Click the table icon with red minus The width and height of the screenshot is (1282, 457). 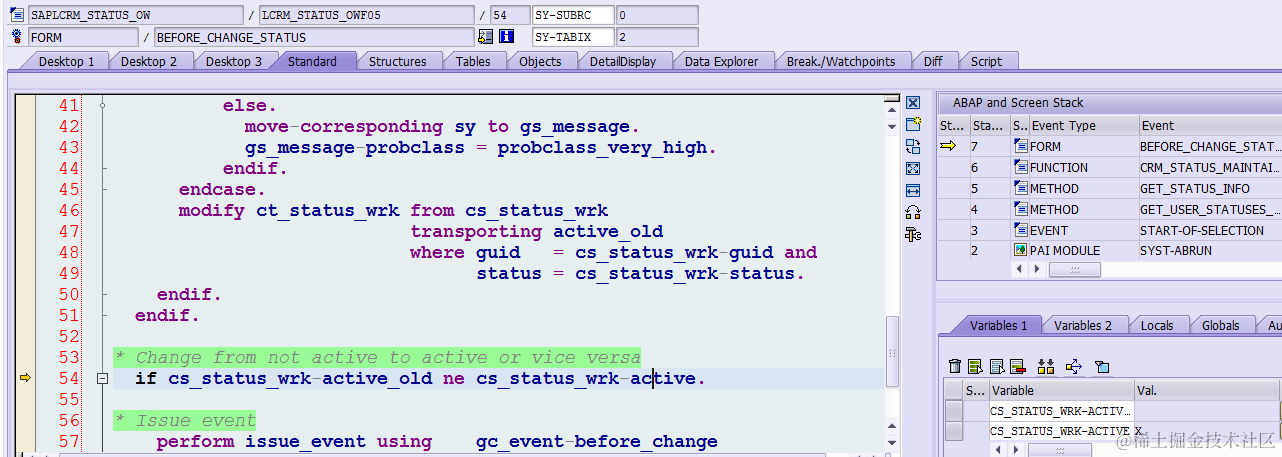[x=1017, y=366]
